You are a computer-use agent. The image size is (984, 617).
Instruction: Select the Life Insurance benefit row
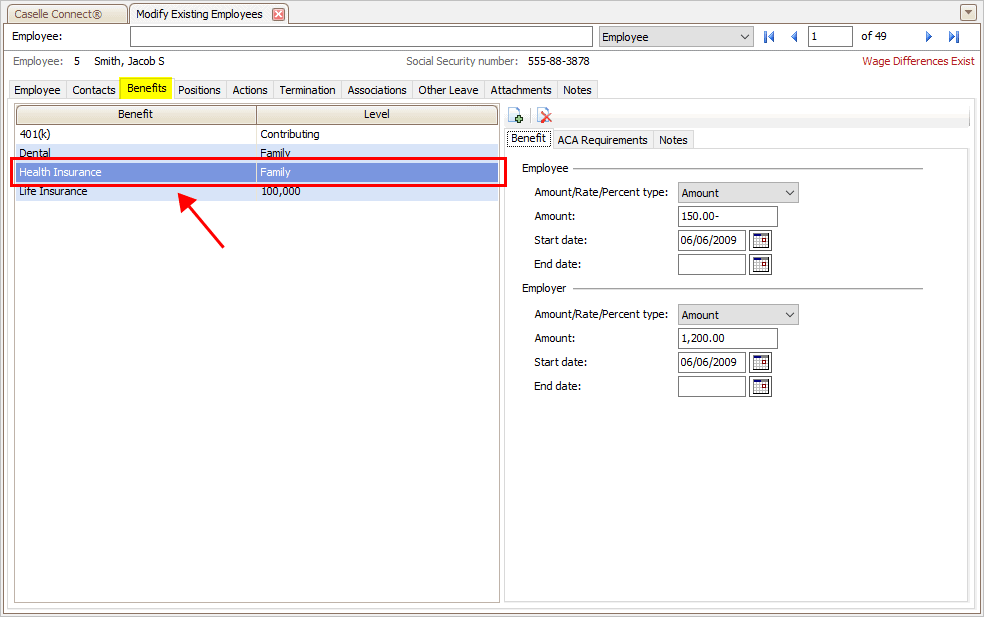tap(136, 192)
